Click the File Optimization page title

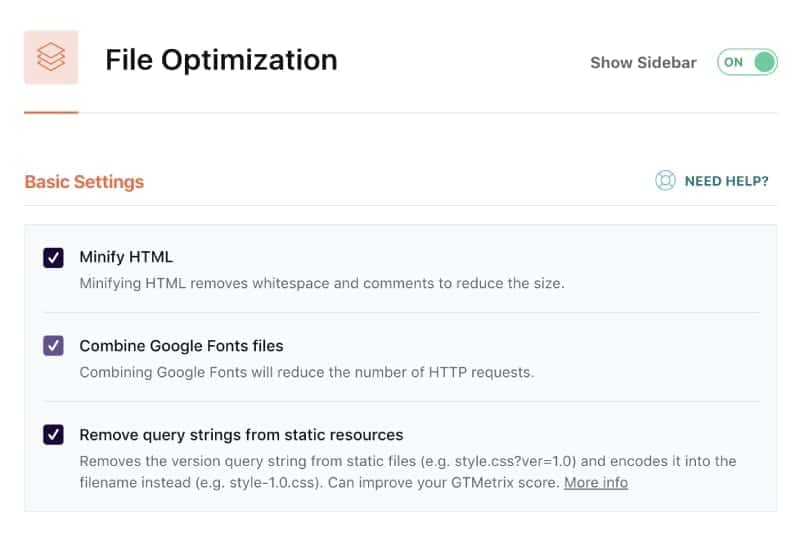[221, 60]
